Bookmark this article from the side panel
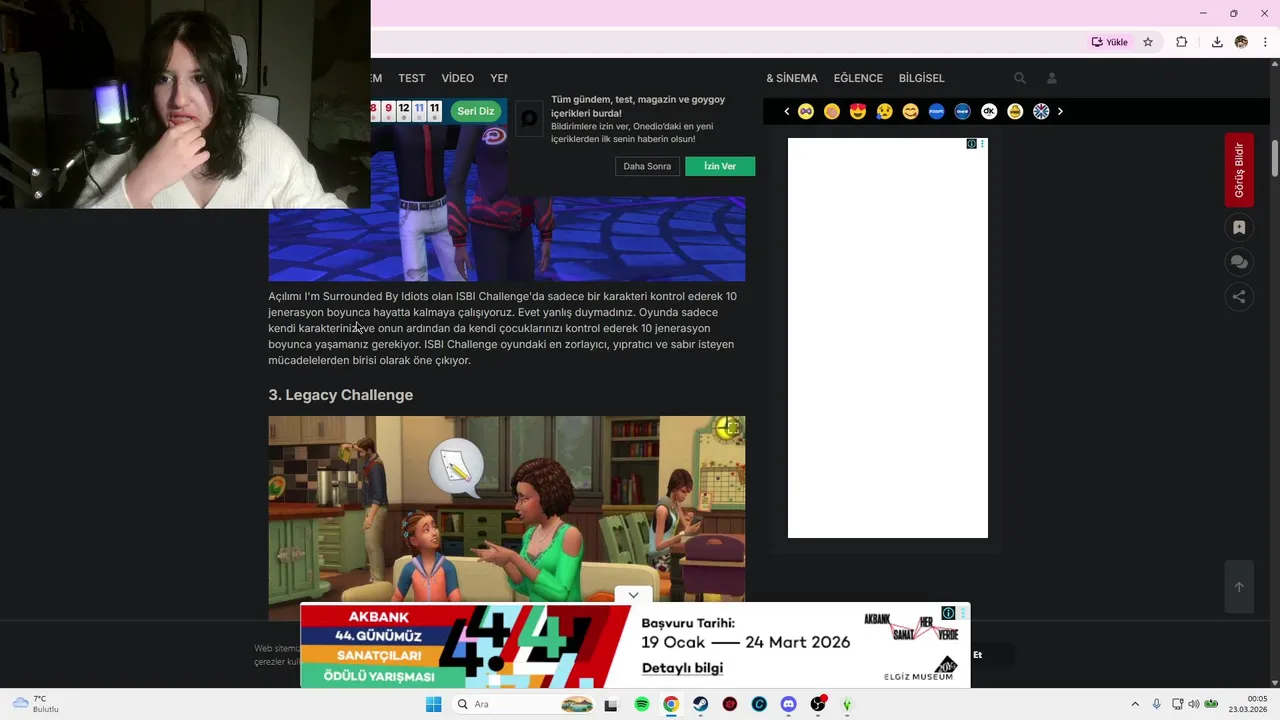Image resolution: width=1280 pixels, height=720 pixels. coord(1239,227)
